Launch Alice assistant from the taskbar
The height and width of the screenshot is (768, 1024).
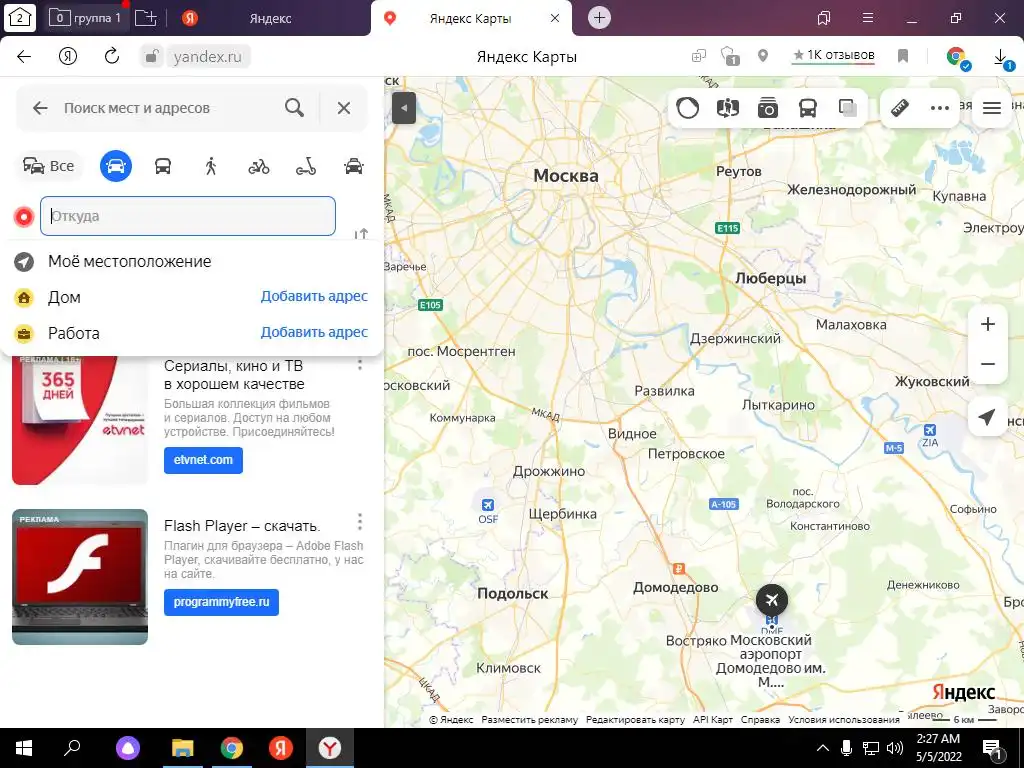[128, 748]
